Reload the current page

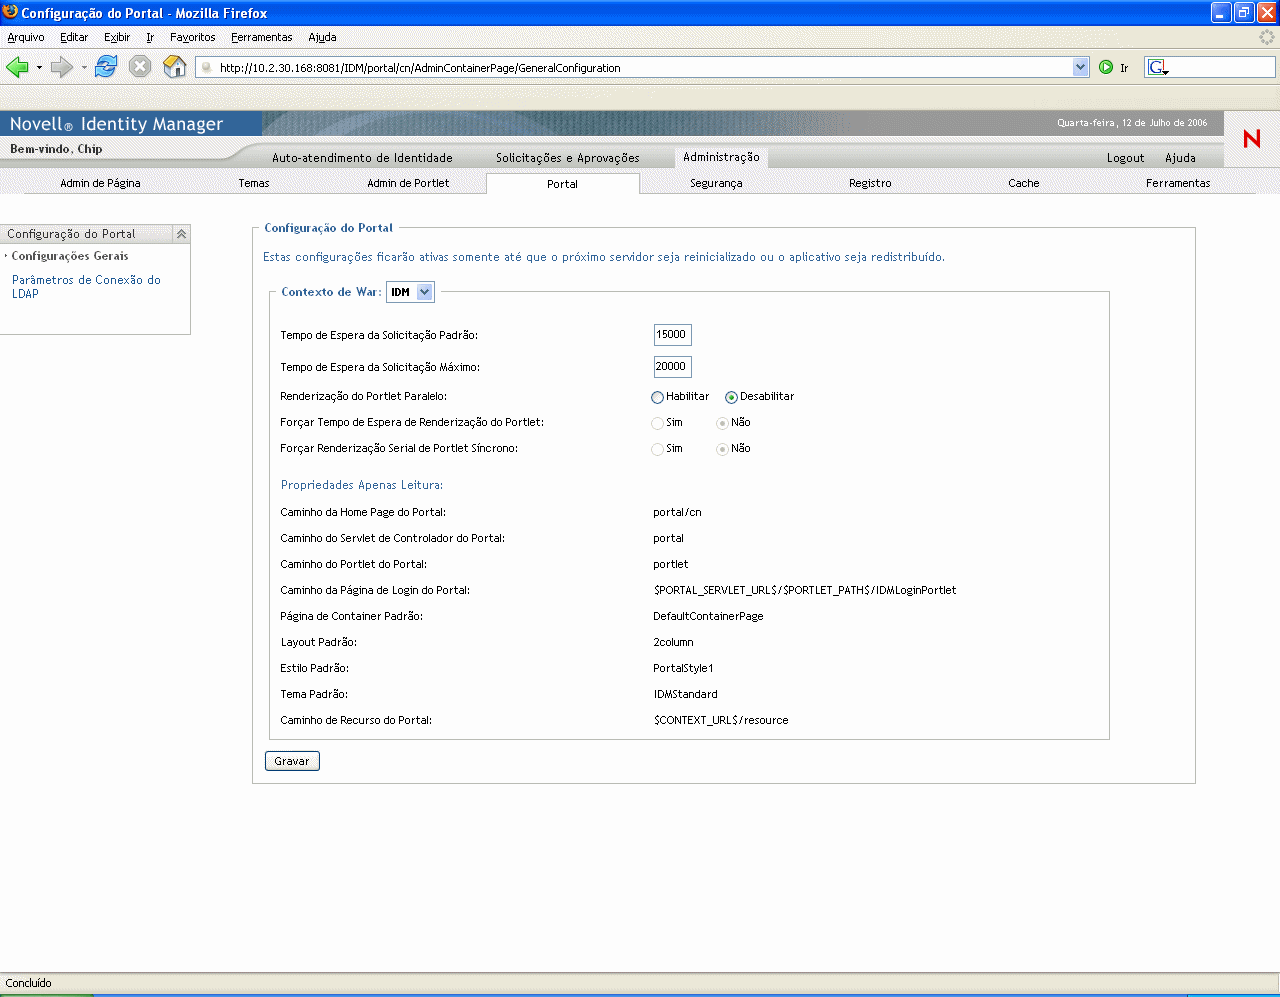click(106, 67)
